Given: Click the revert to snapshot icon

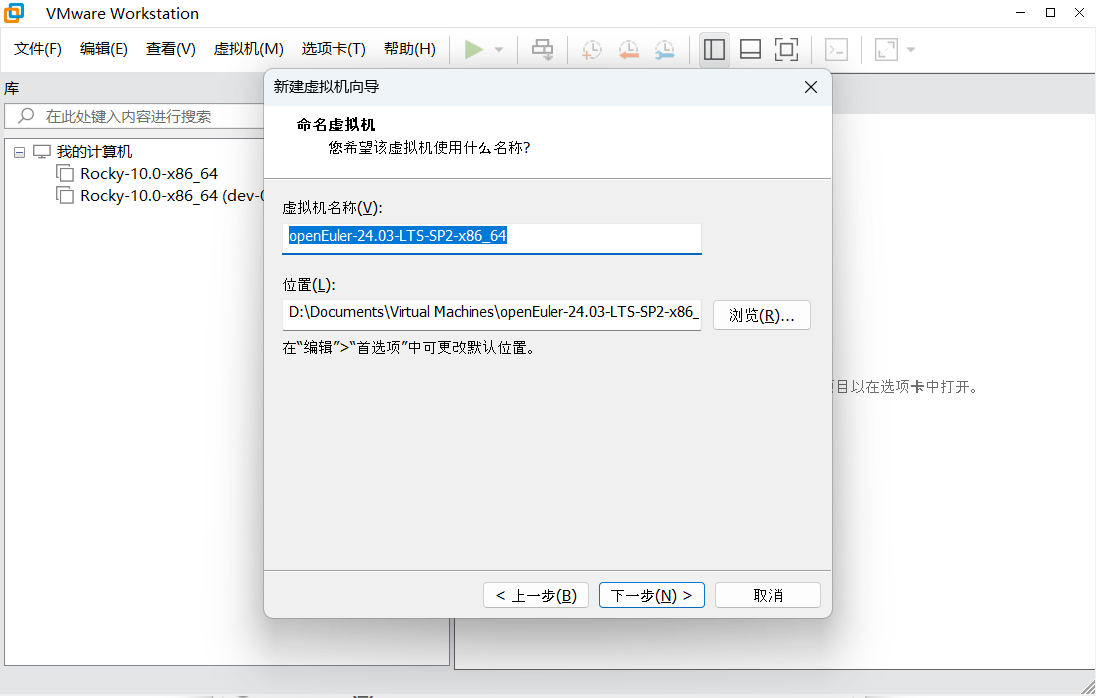Looking at the screenshot, I should point(628,50).
